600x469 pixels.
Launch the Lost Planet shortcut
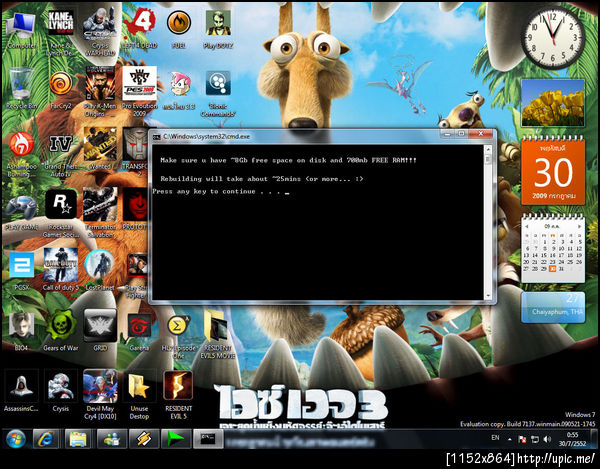click(x=99, y=269)
